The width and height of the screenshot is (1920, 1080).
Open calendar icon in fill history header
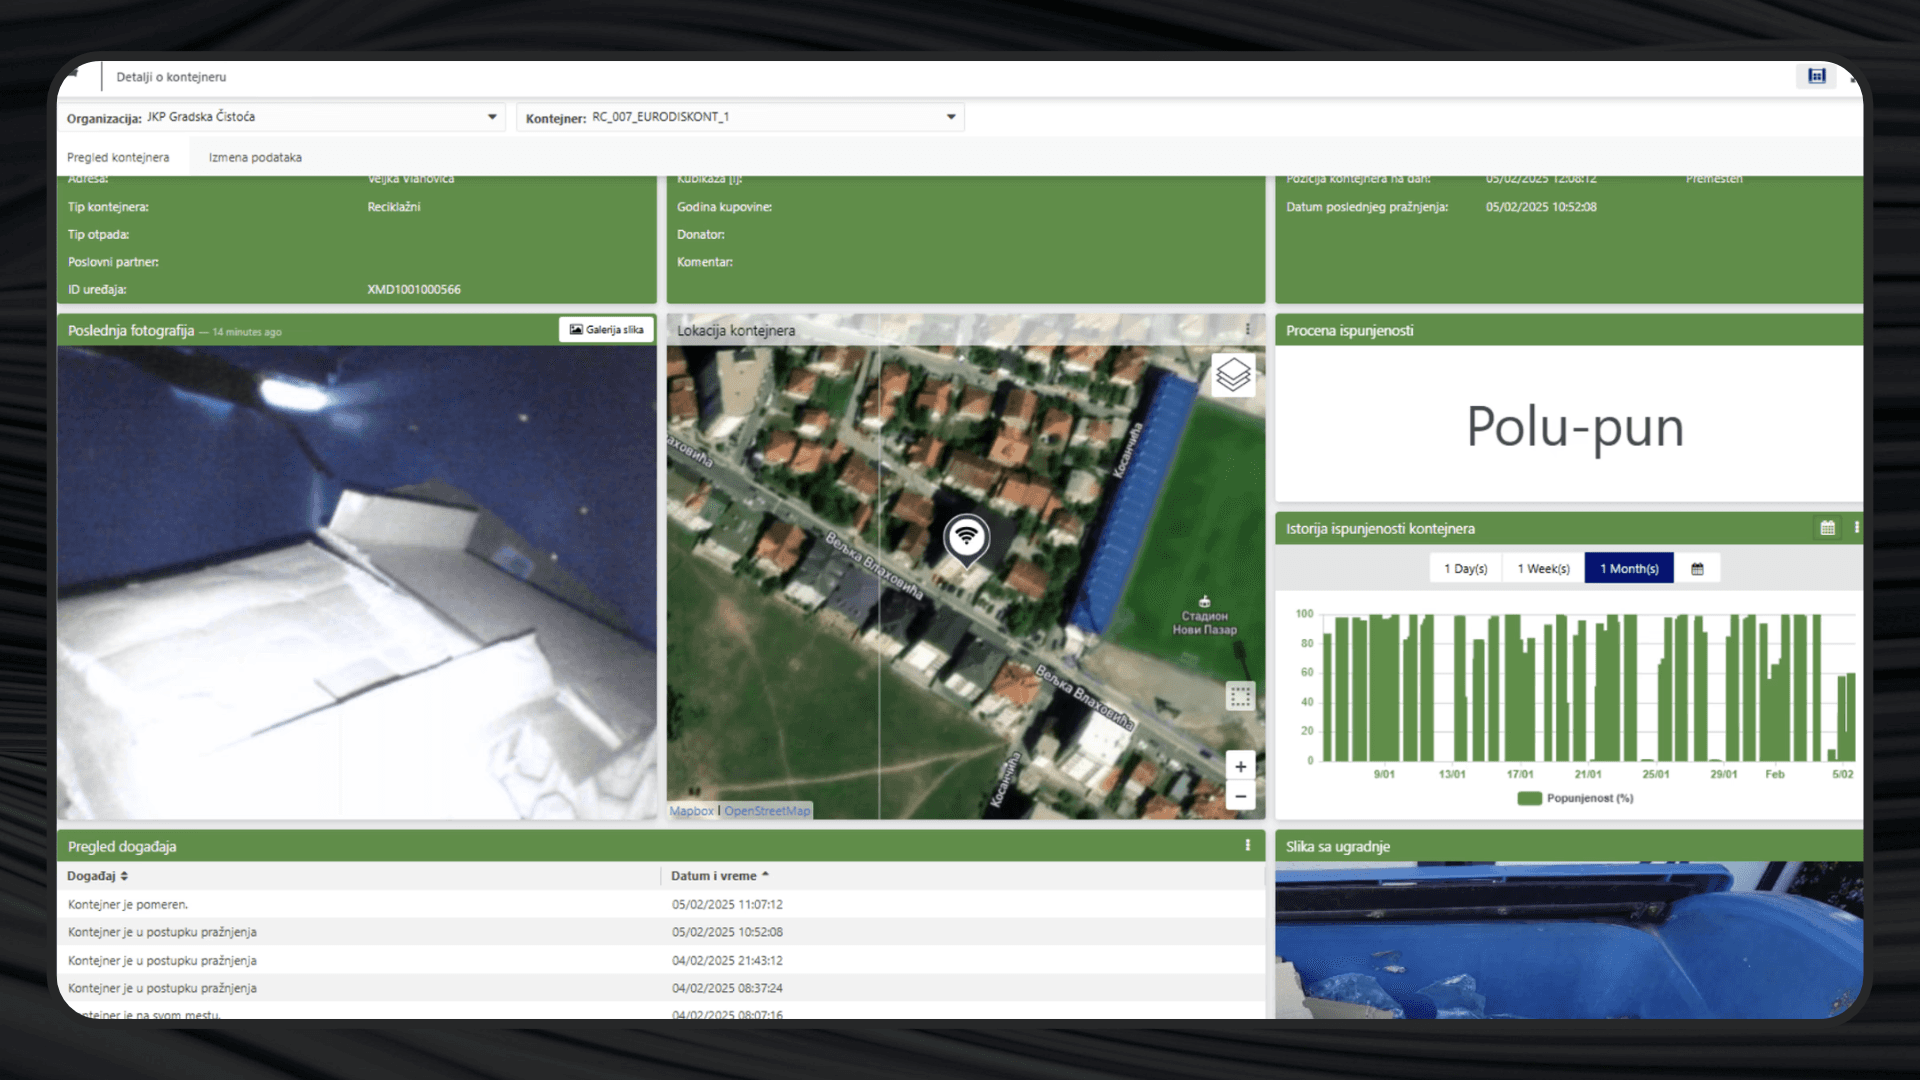coord(1827,528)
